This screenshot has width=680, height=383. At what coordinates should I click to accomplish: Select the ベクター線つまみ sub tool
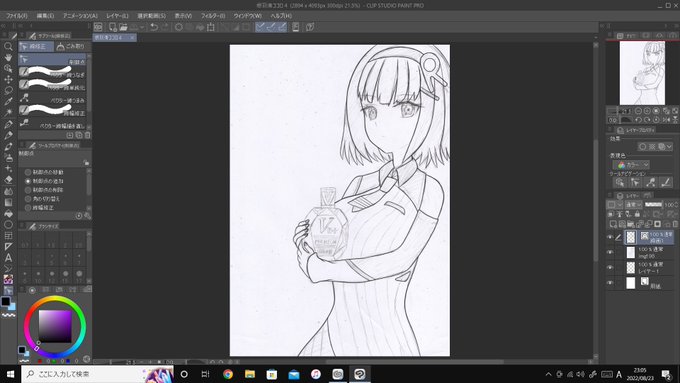[x=53, y=98]
